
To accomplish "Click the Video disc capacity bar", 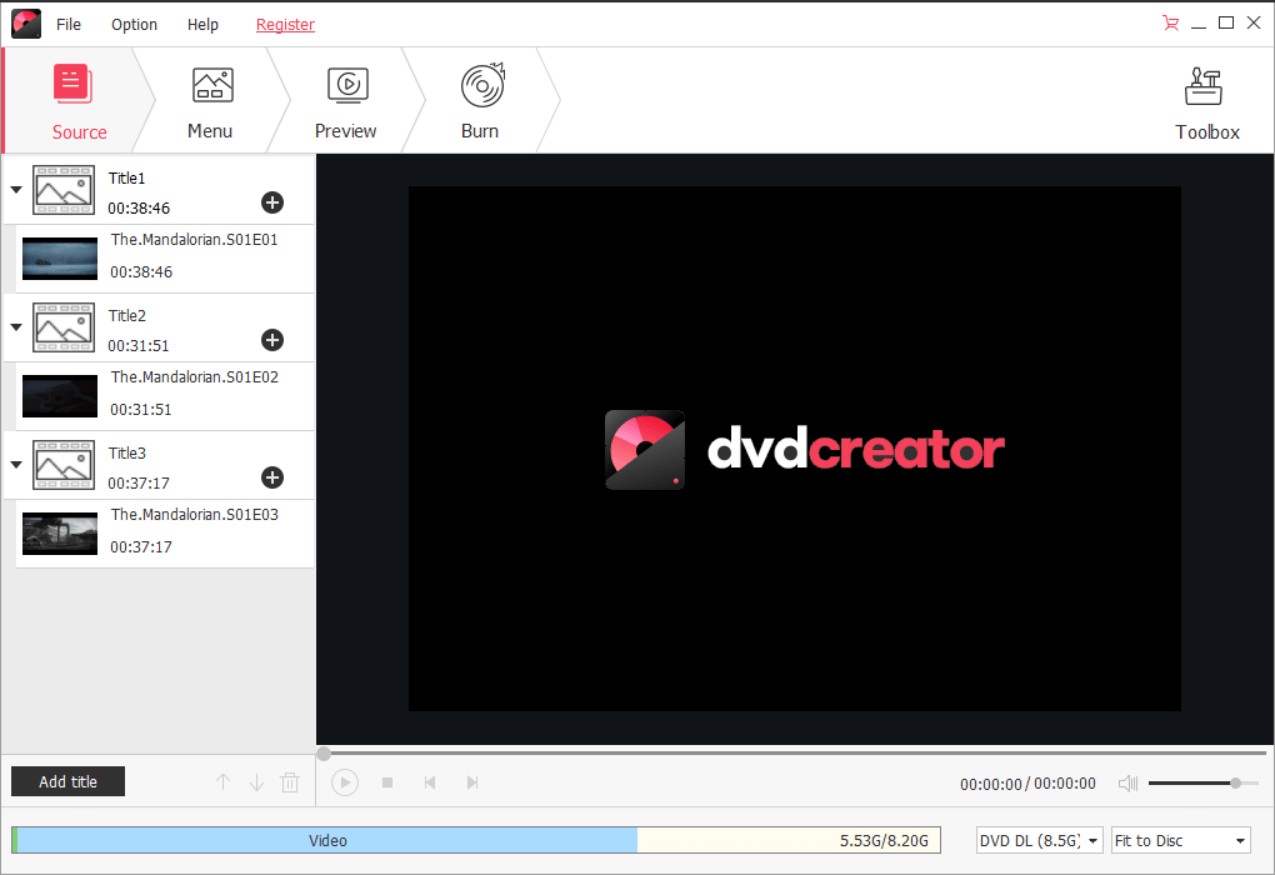I will [x=476, y=840].
